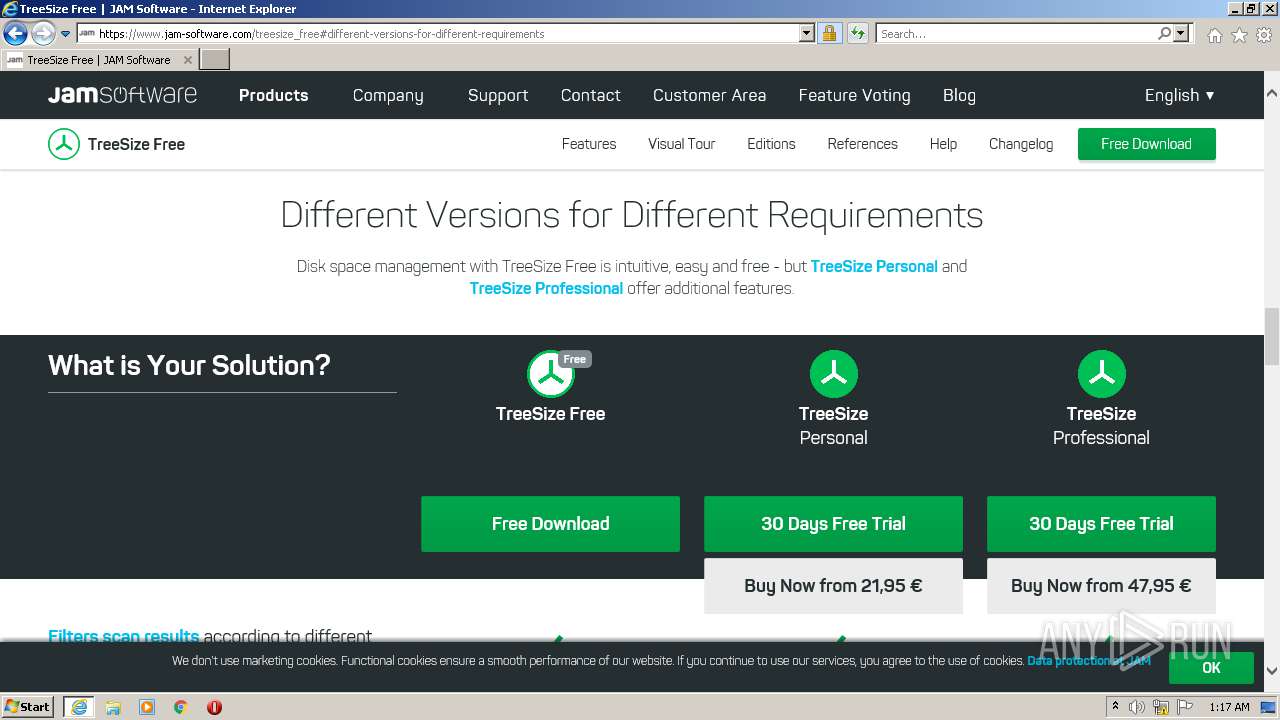Click the taskbar clock 1:17 AM

(x=1229, y=707)
